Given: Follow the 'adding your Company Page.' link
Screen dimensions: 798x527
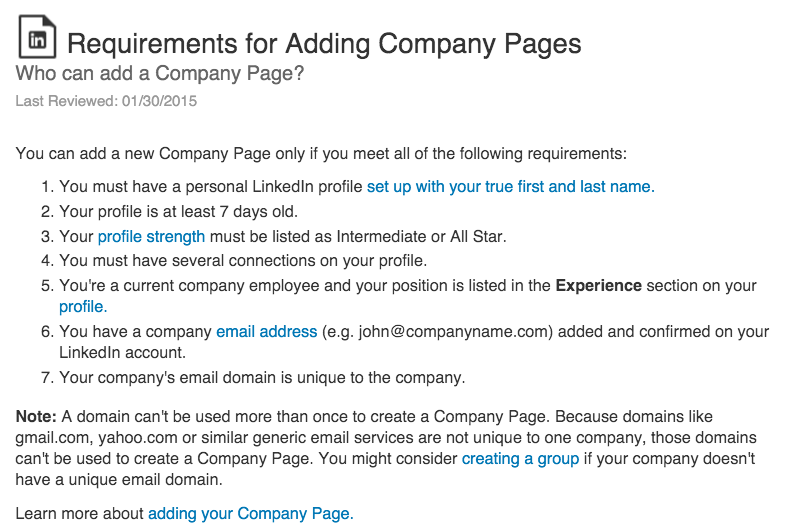Looking at the screenshot, I should tap(250, 514).
